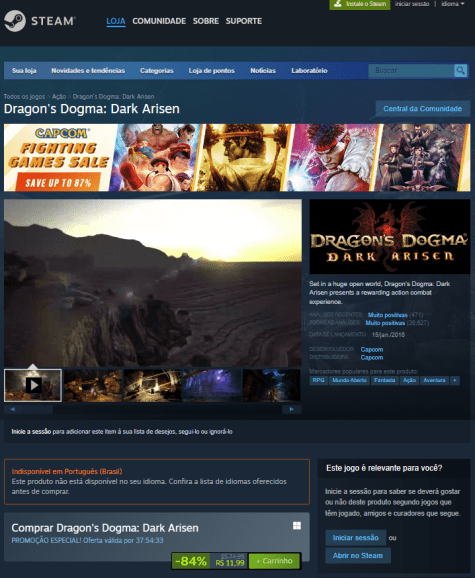Viewport: 475px width, 578px height.
Task: Click the R$ 11,99 price
Action: pos(230,563)
